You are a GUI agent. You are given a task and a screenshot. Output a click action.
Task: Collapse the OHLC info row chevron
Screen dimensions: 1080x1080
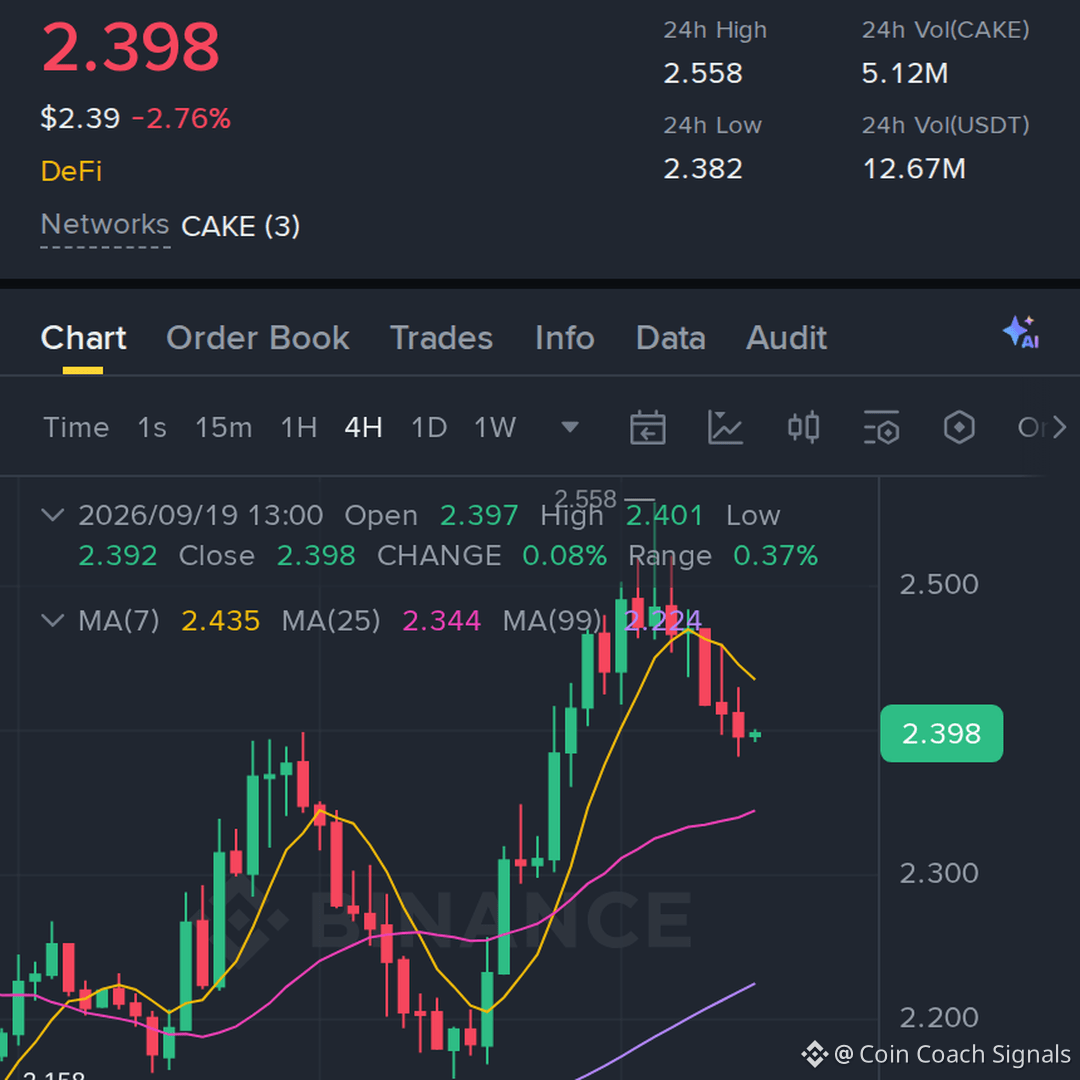click(53, 515)
